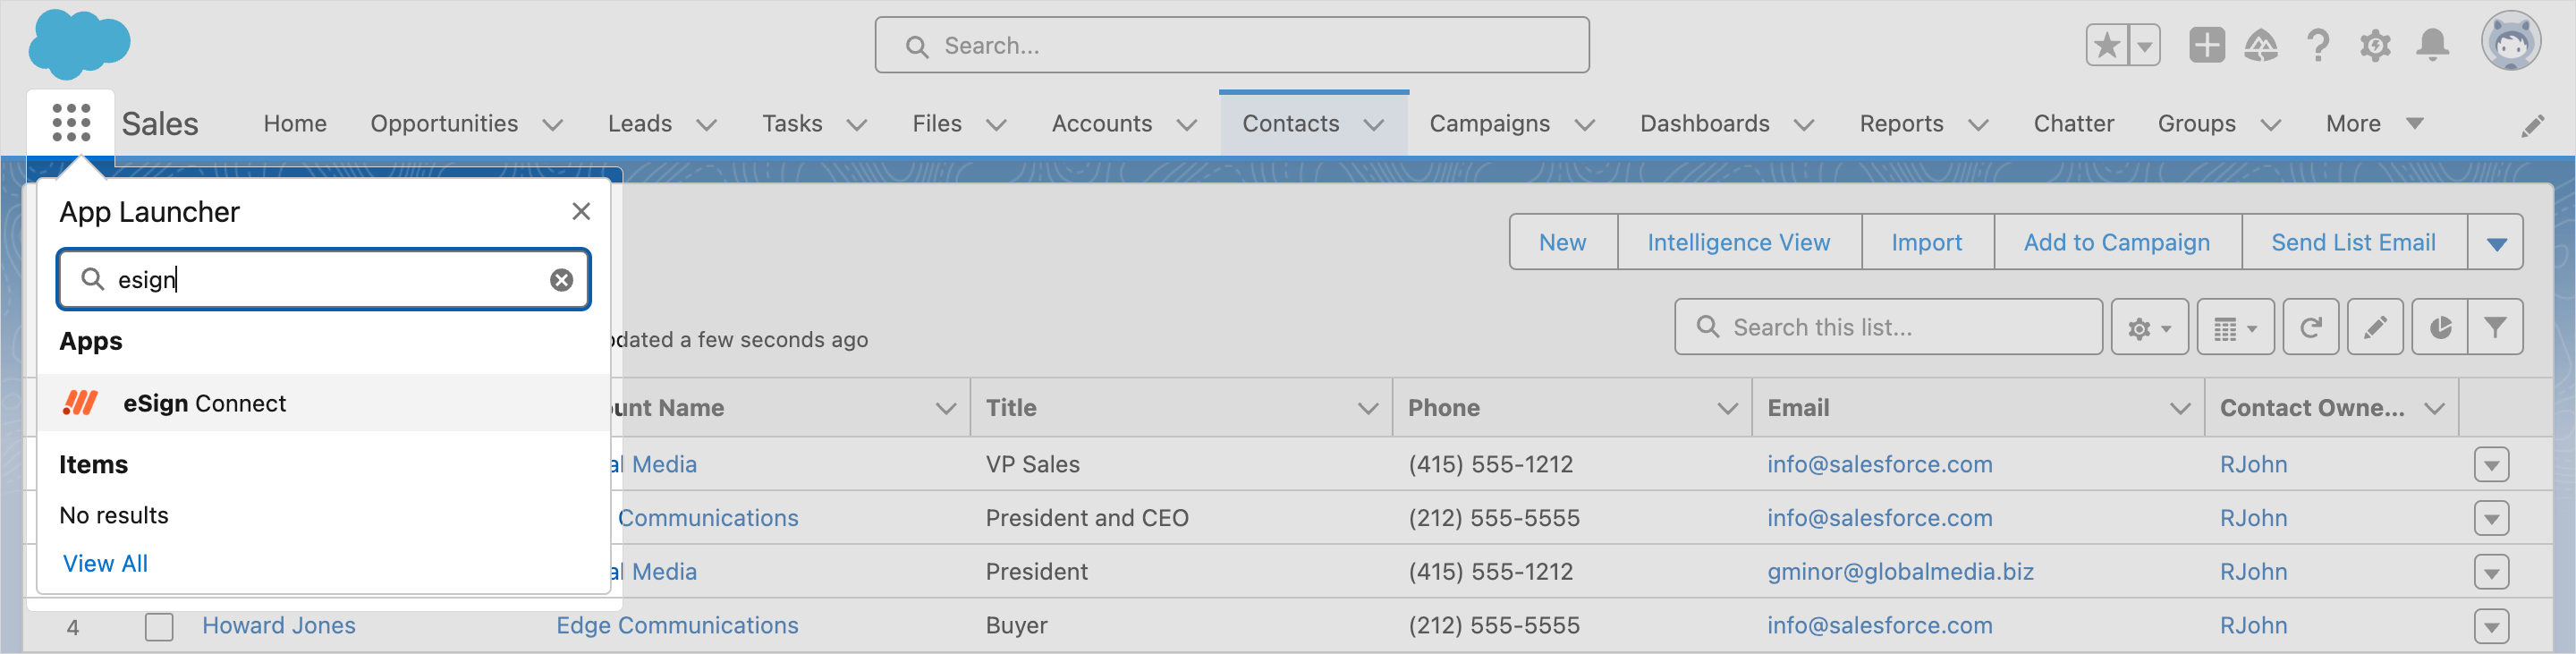
Task: Open the eSign Connect app
Action: 205,403
